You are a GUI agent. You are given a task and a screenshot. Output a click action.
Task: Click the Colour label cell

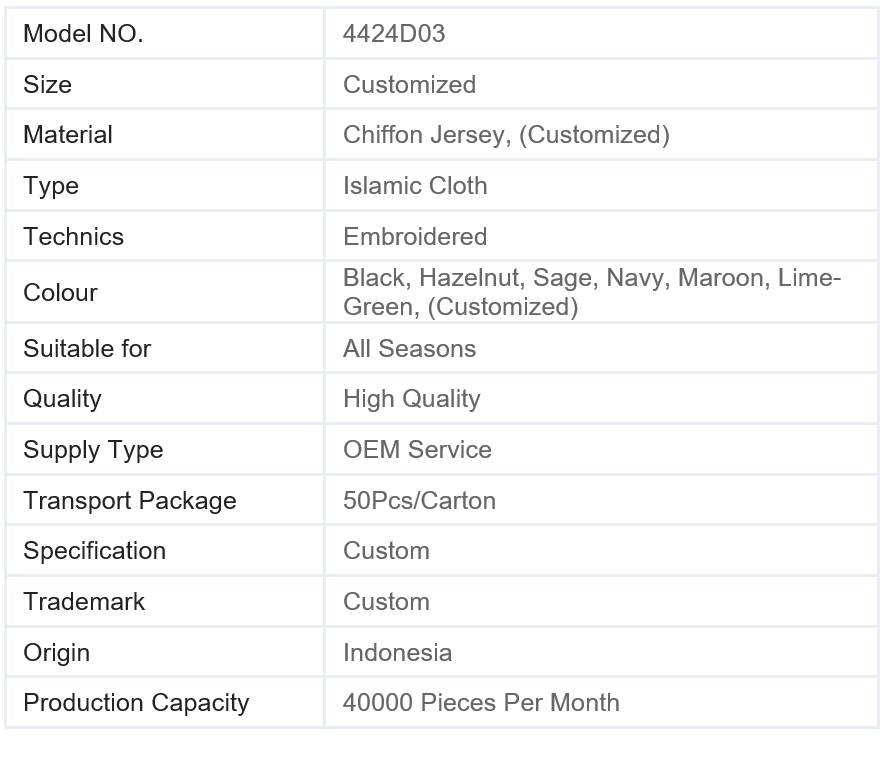(x=60, y=293)
